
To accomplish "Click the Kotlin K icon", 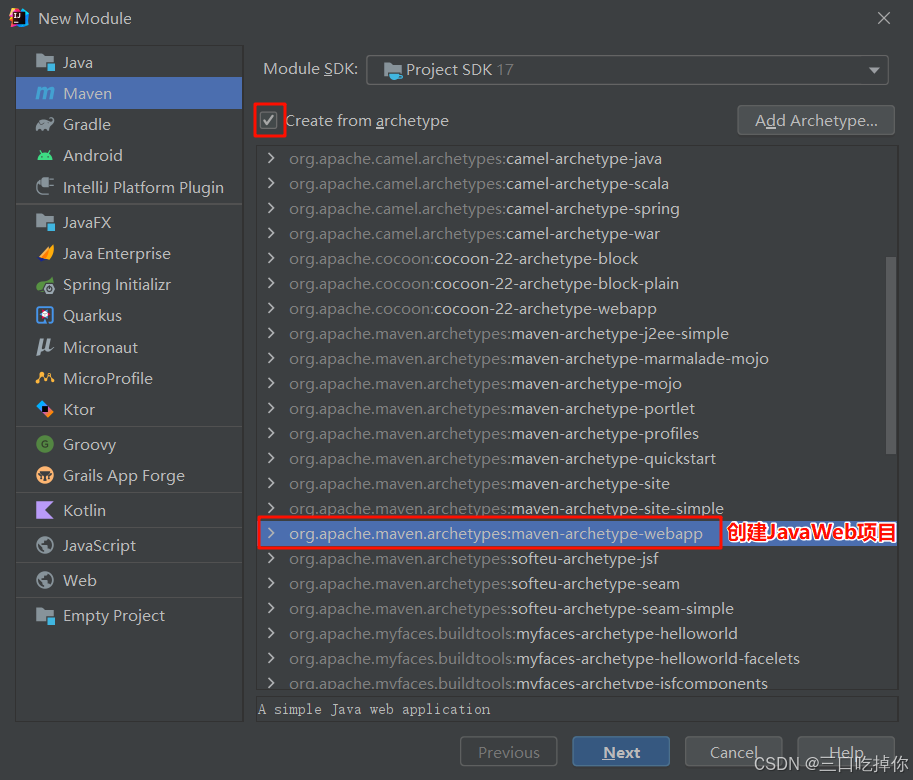I will 45,510.
